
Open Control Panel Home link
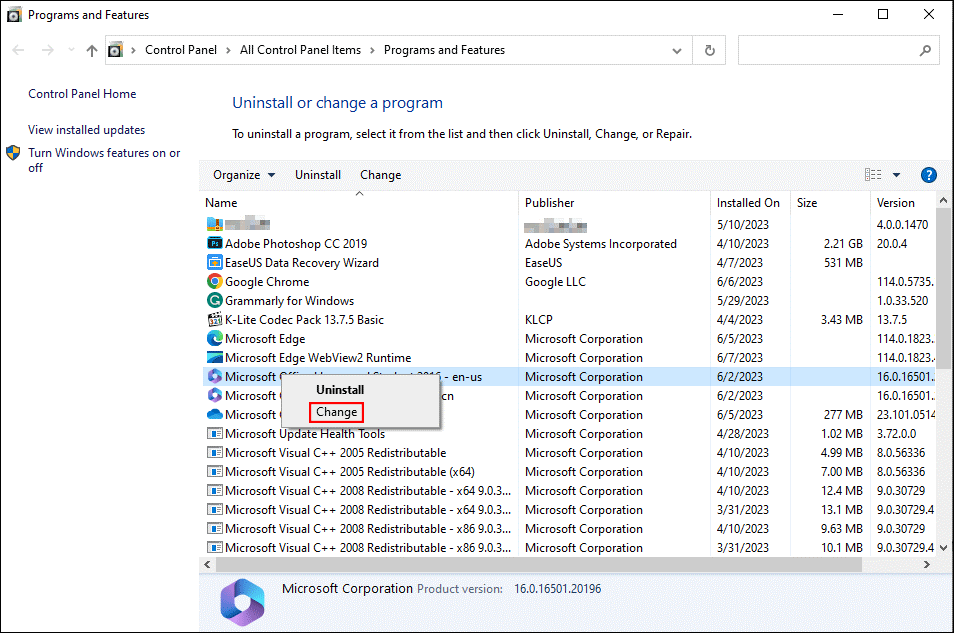(x=82, y=94)
